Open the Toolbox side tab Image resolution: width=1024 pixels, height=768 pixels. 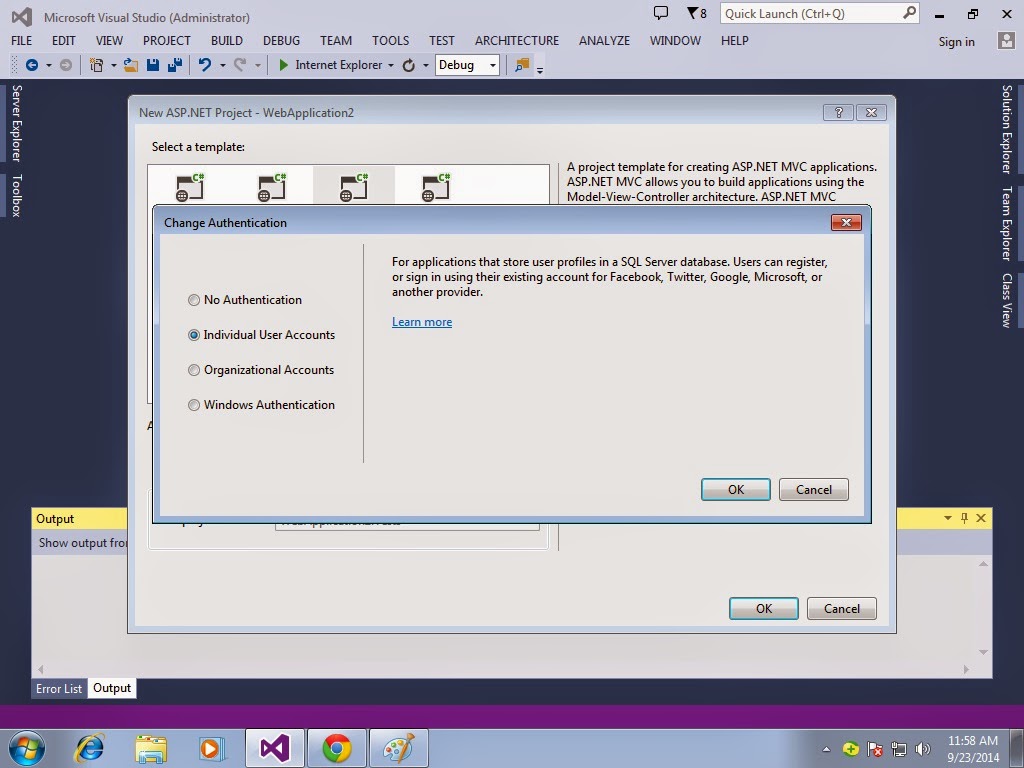pos(16,195)
